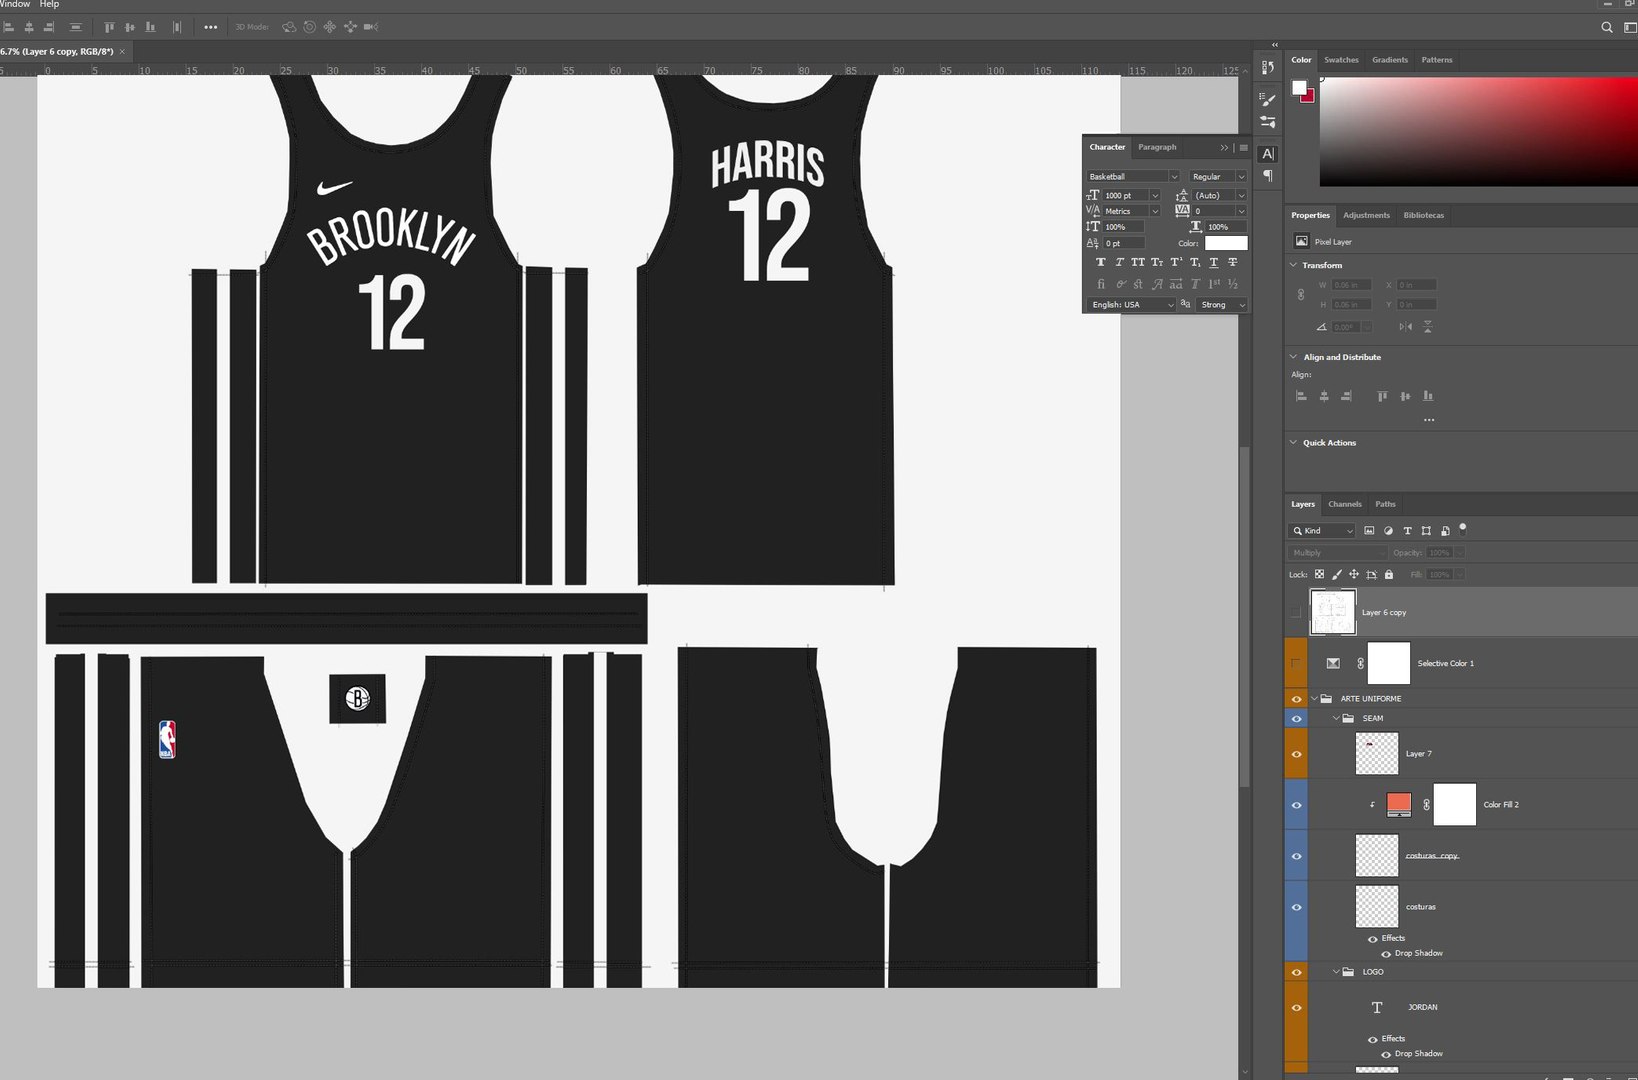Collapse the LOGO group arrow
This screenshot has height=1080, width=1638.
pos(1335,972)
